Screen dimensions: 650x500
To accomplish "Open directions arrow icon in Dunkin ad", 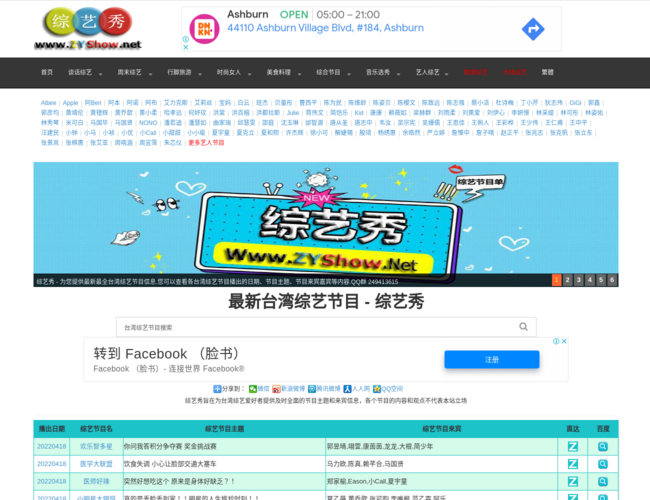I will pyautogui.click(x=533, y=29).
